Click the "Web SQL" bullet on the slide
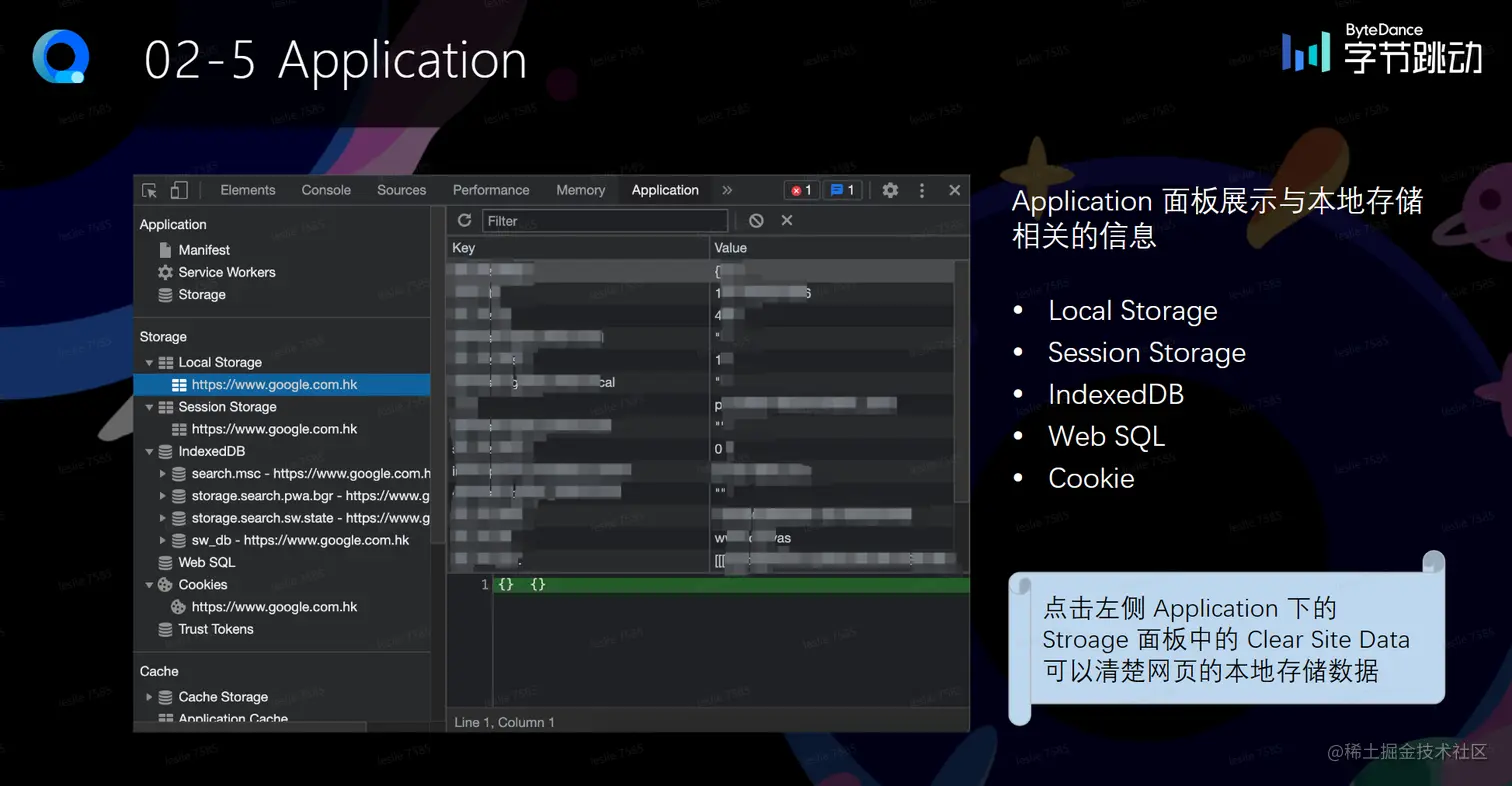 (x=1106, y=437)
